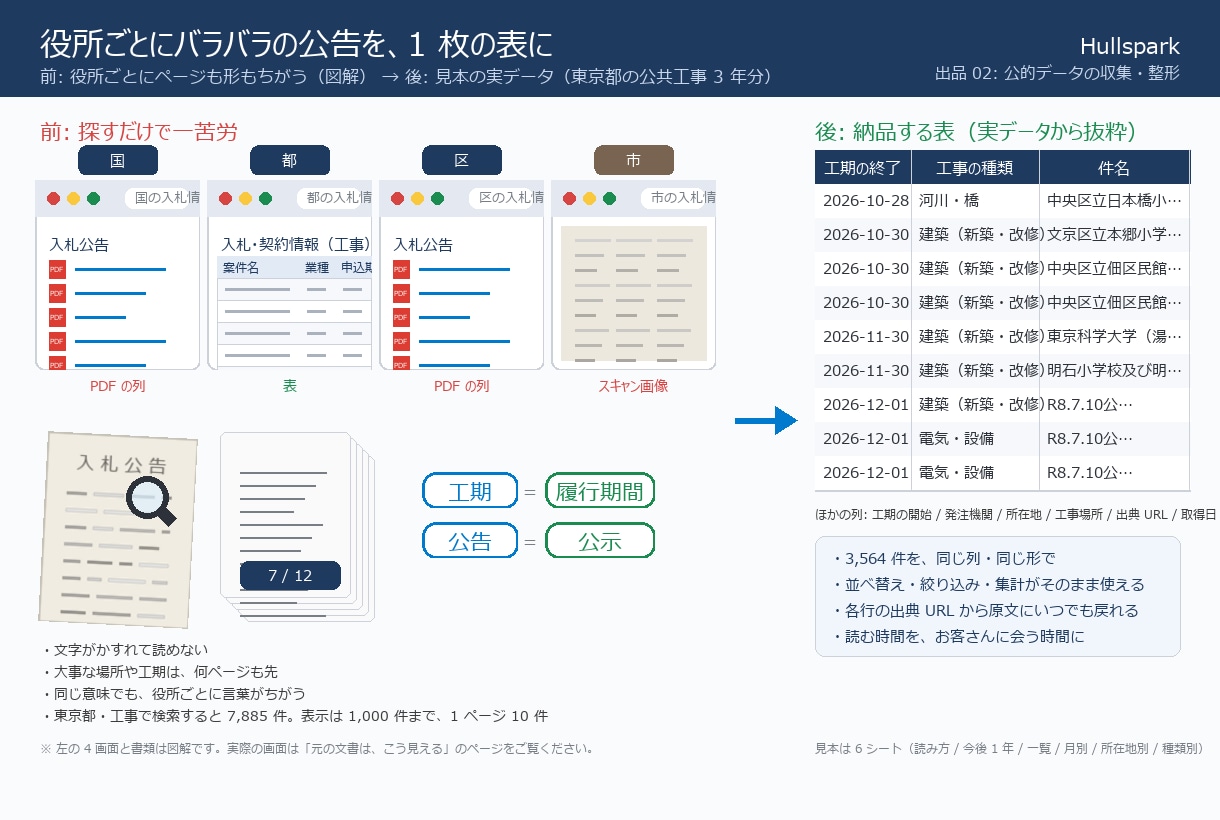Screen dimensions: 1220x820
Task: Select the 国 badge
Action: coord(118,161)
